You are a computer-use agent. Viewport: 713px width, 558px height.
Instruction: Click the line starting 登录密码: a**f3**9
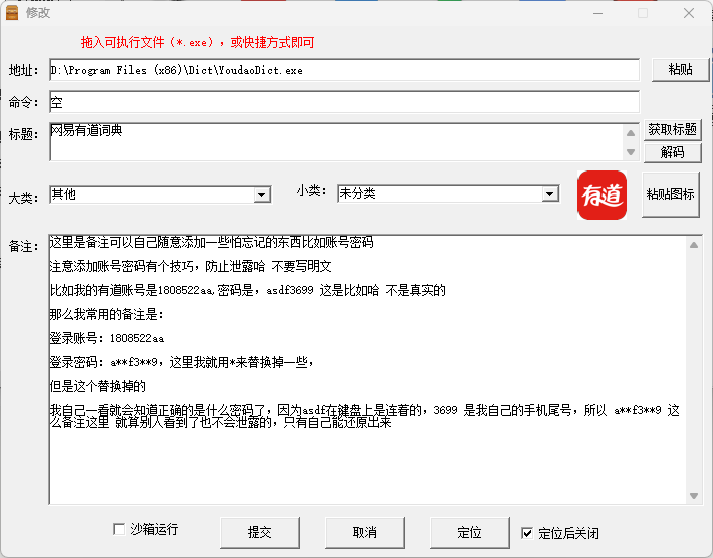click(181, 362)
